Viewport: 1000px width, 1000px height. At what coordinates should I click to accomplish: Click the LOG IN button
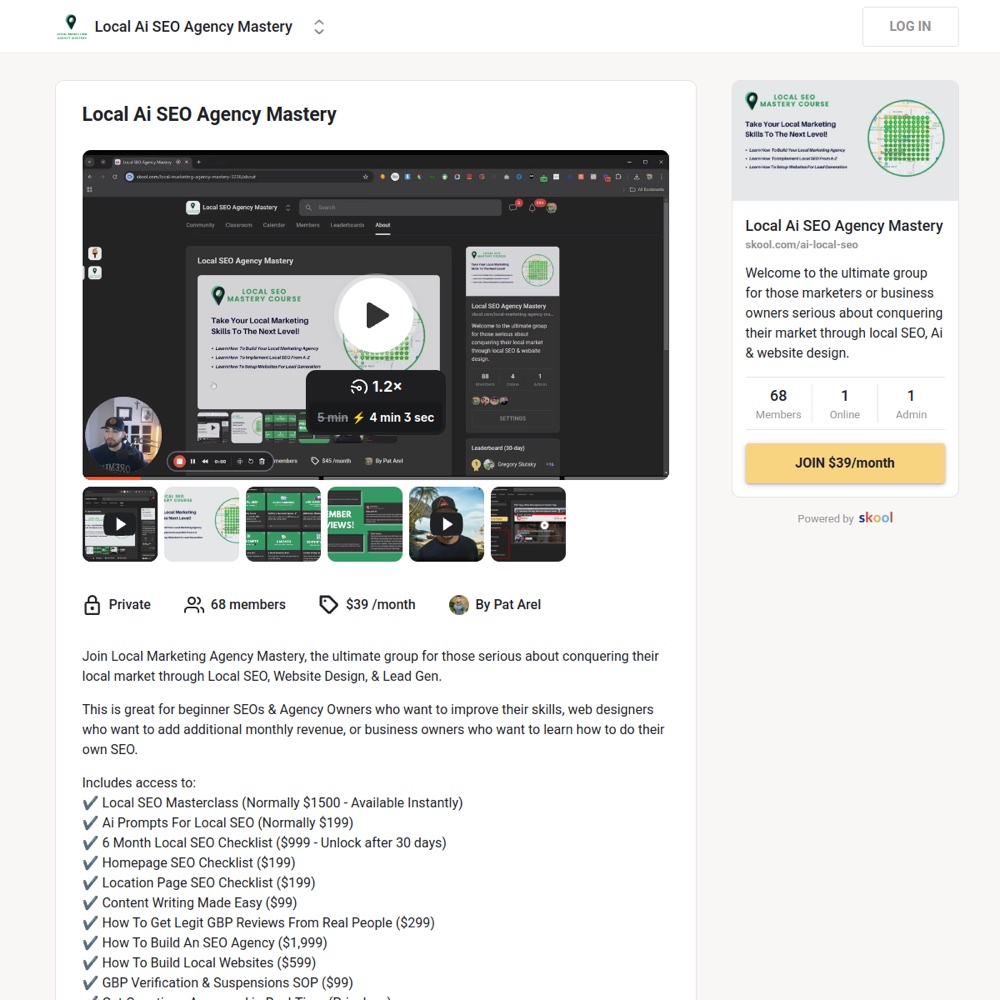[x=910, y=27]
